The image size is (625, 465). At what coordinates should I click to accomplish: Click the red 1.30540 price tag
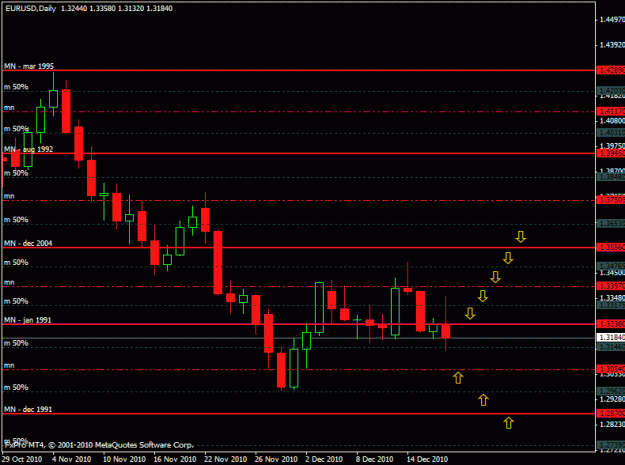pyautogui.click(x=611, y=369)
